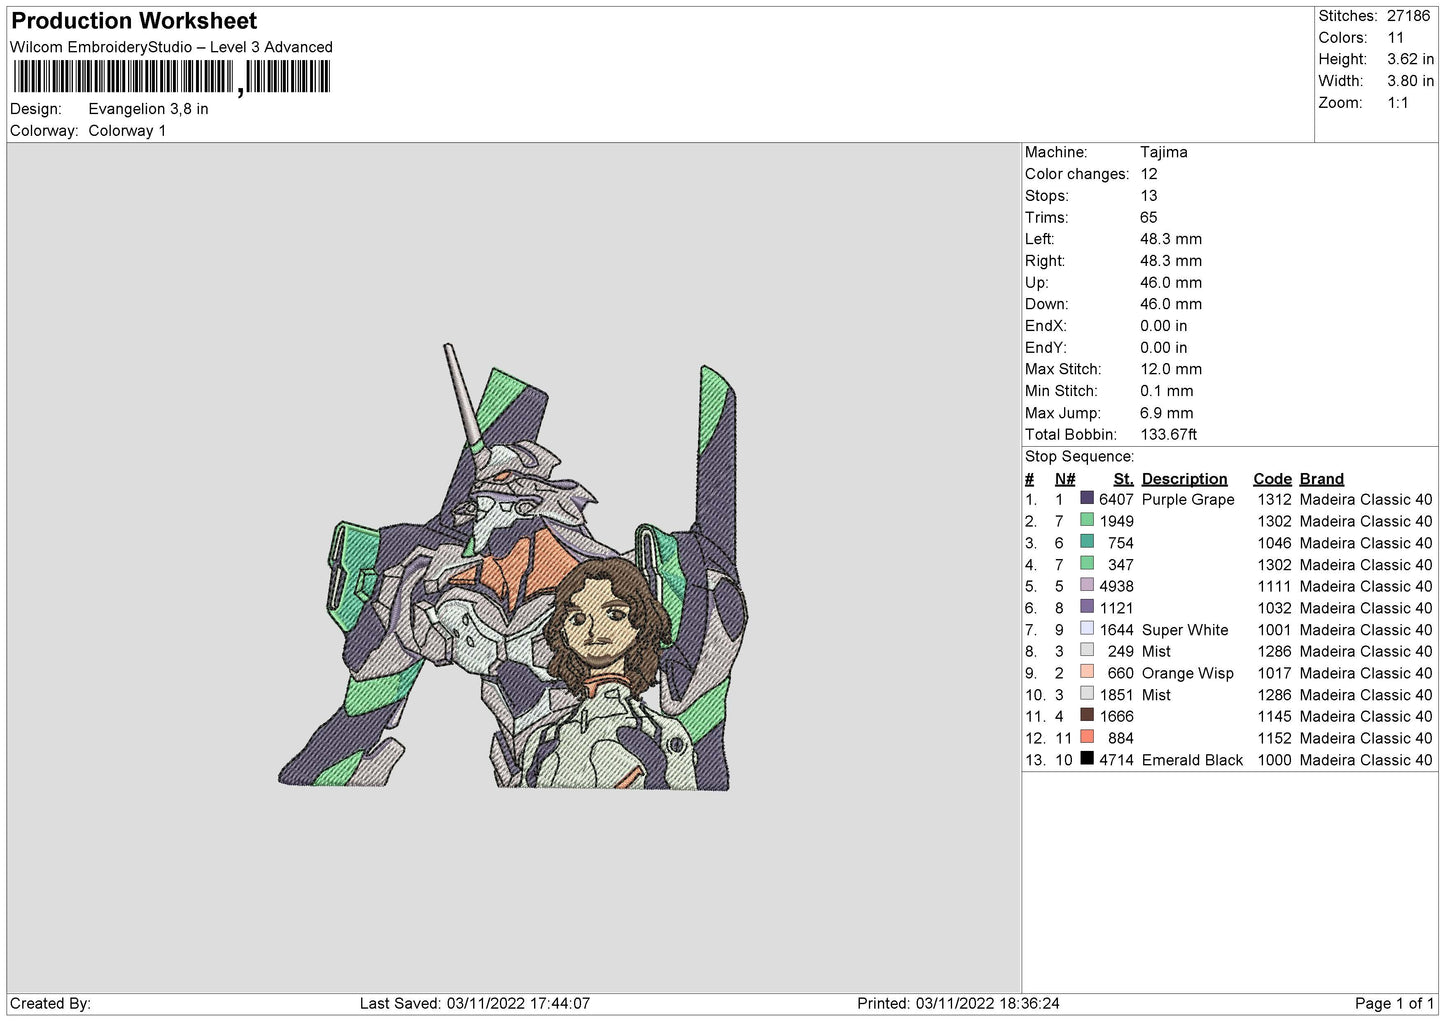The height and width of the screenshot is (1021, 1445).
Task: Click the 'Description' column header
Action: (x=1184, y=479)
